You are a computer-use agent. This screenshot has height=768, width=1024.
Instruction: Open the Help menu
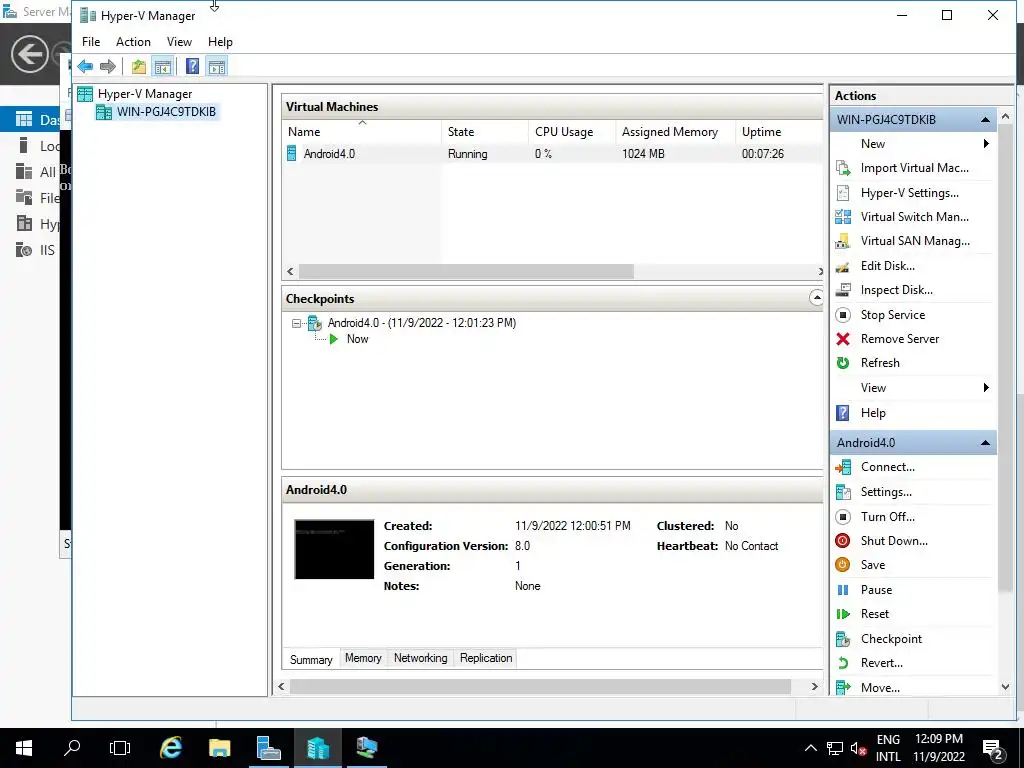[220, 42]
